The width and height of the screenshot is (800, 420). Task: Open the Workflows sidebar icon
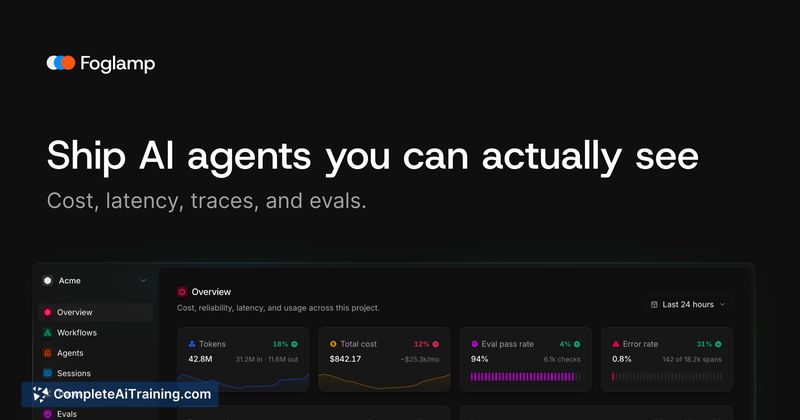point(47,333)
